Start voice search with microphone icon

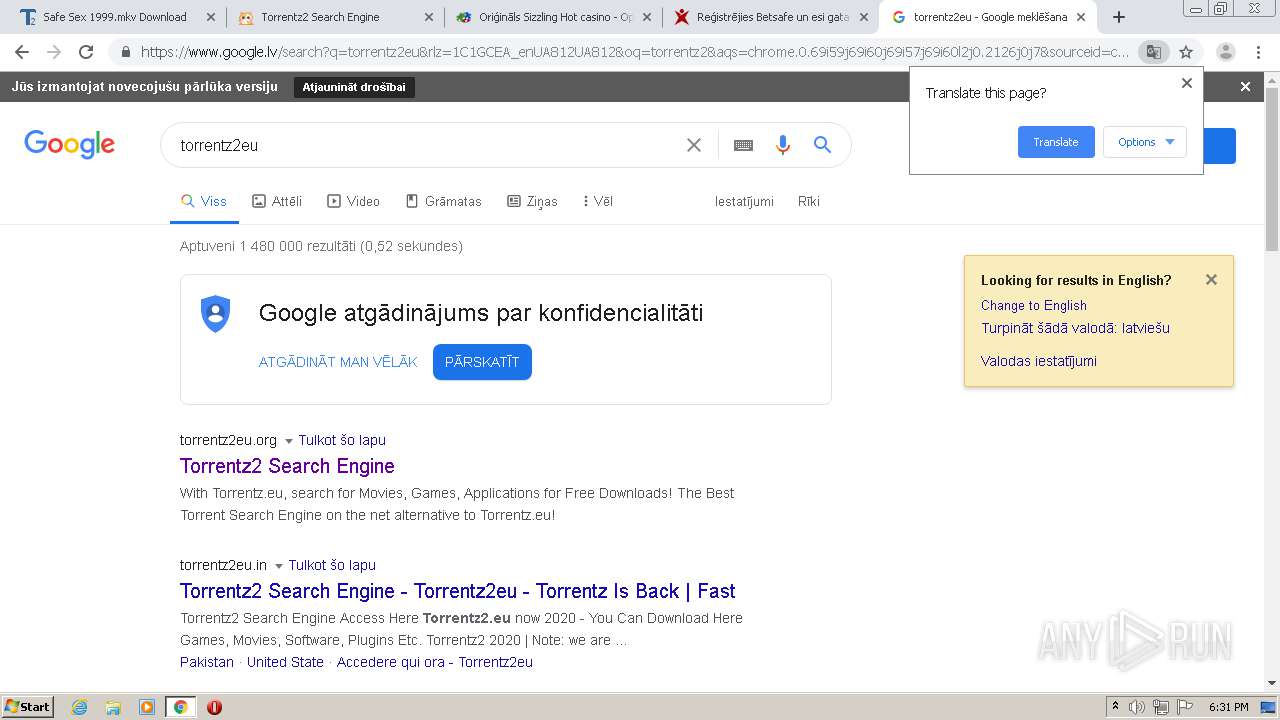coord(783,145)
